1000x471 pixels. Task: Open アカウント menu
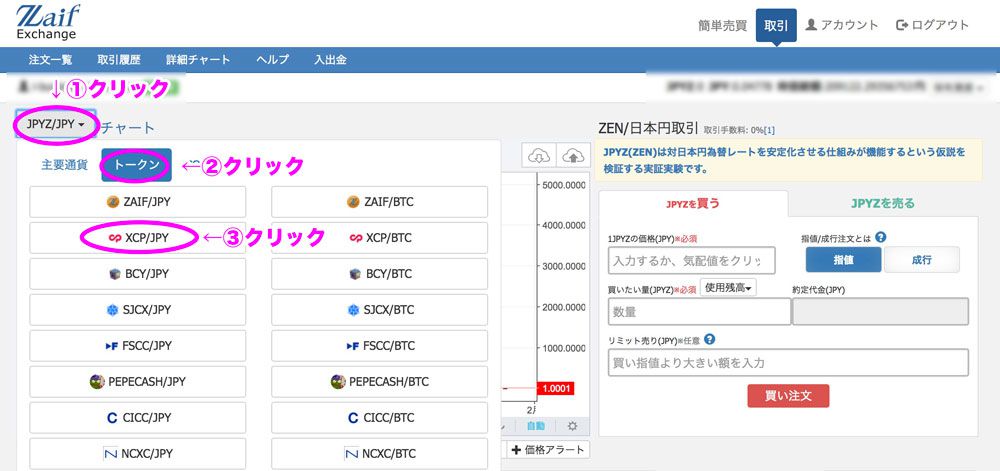click(842, 25)
